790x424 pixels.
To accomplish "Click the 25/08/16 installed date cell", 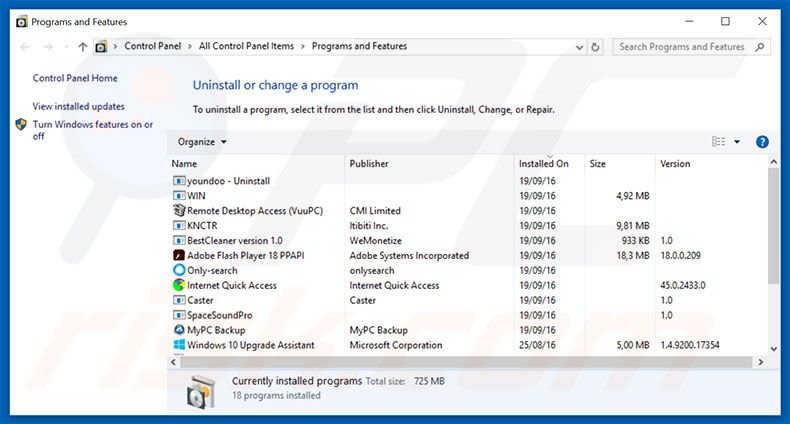I will [538, 345].
